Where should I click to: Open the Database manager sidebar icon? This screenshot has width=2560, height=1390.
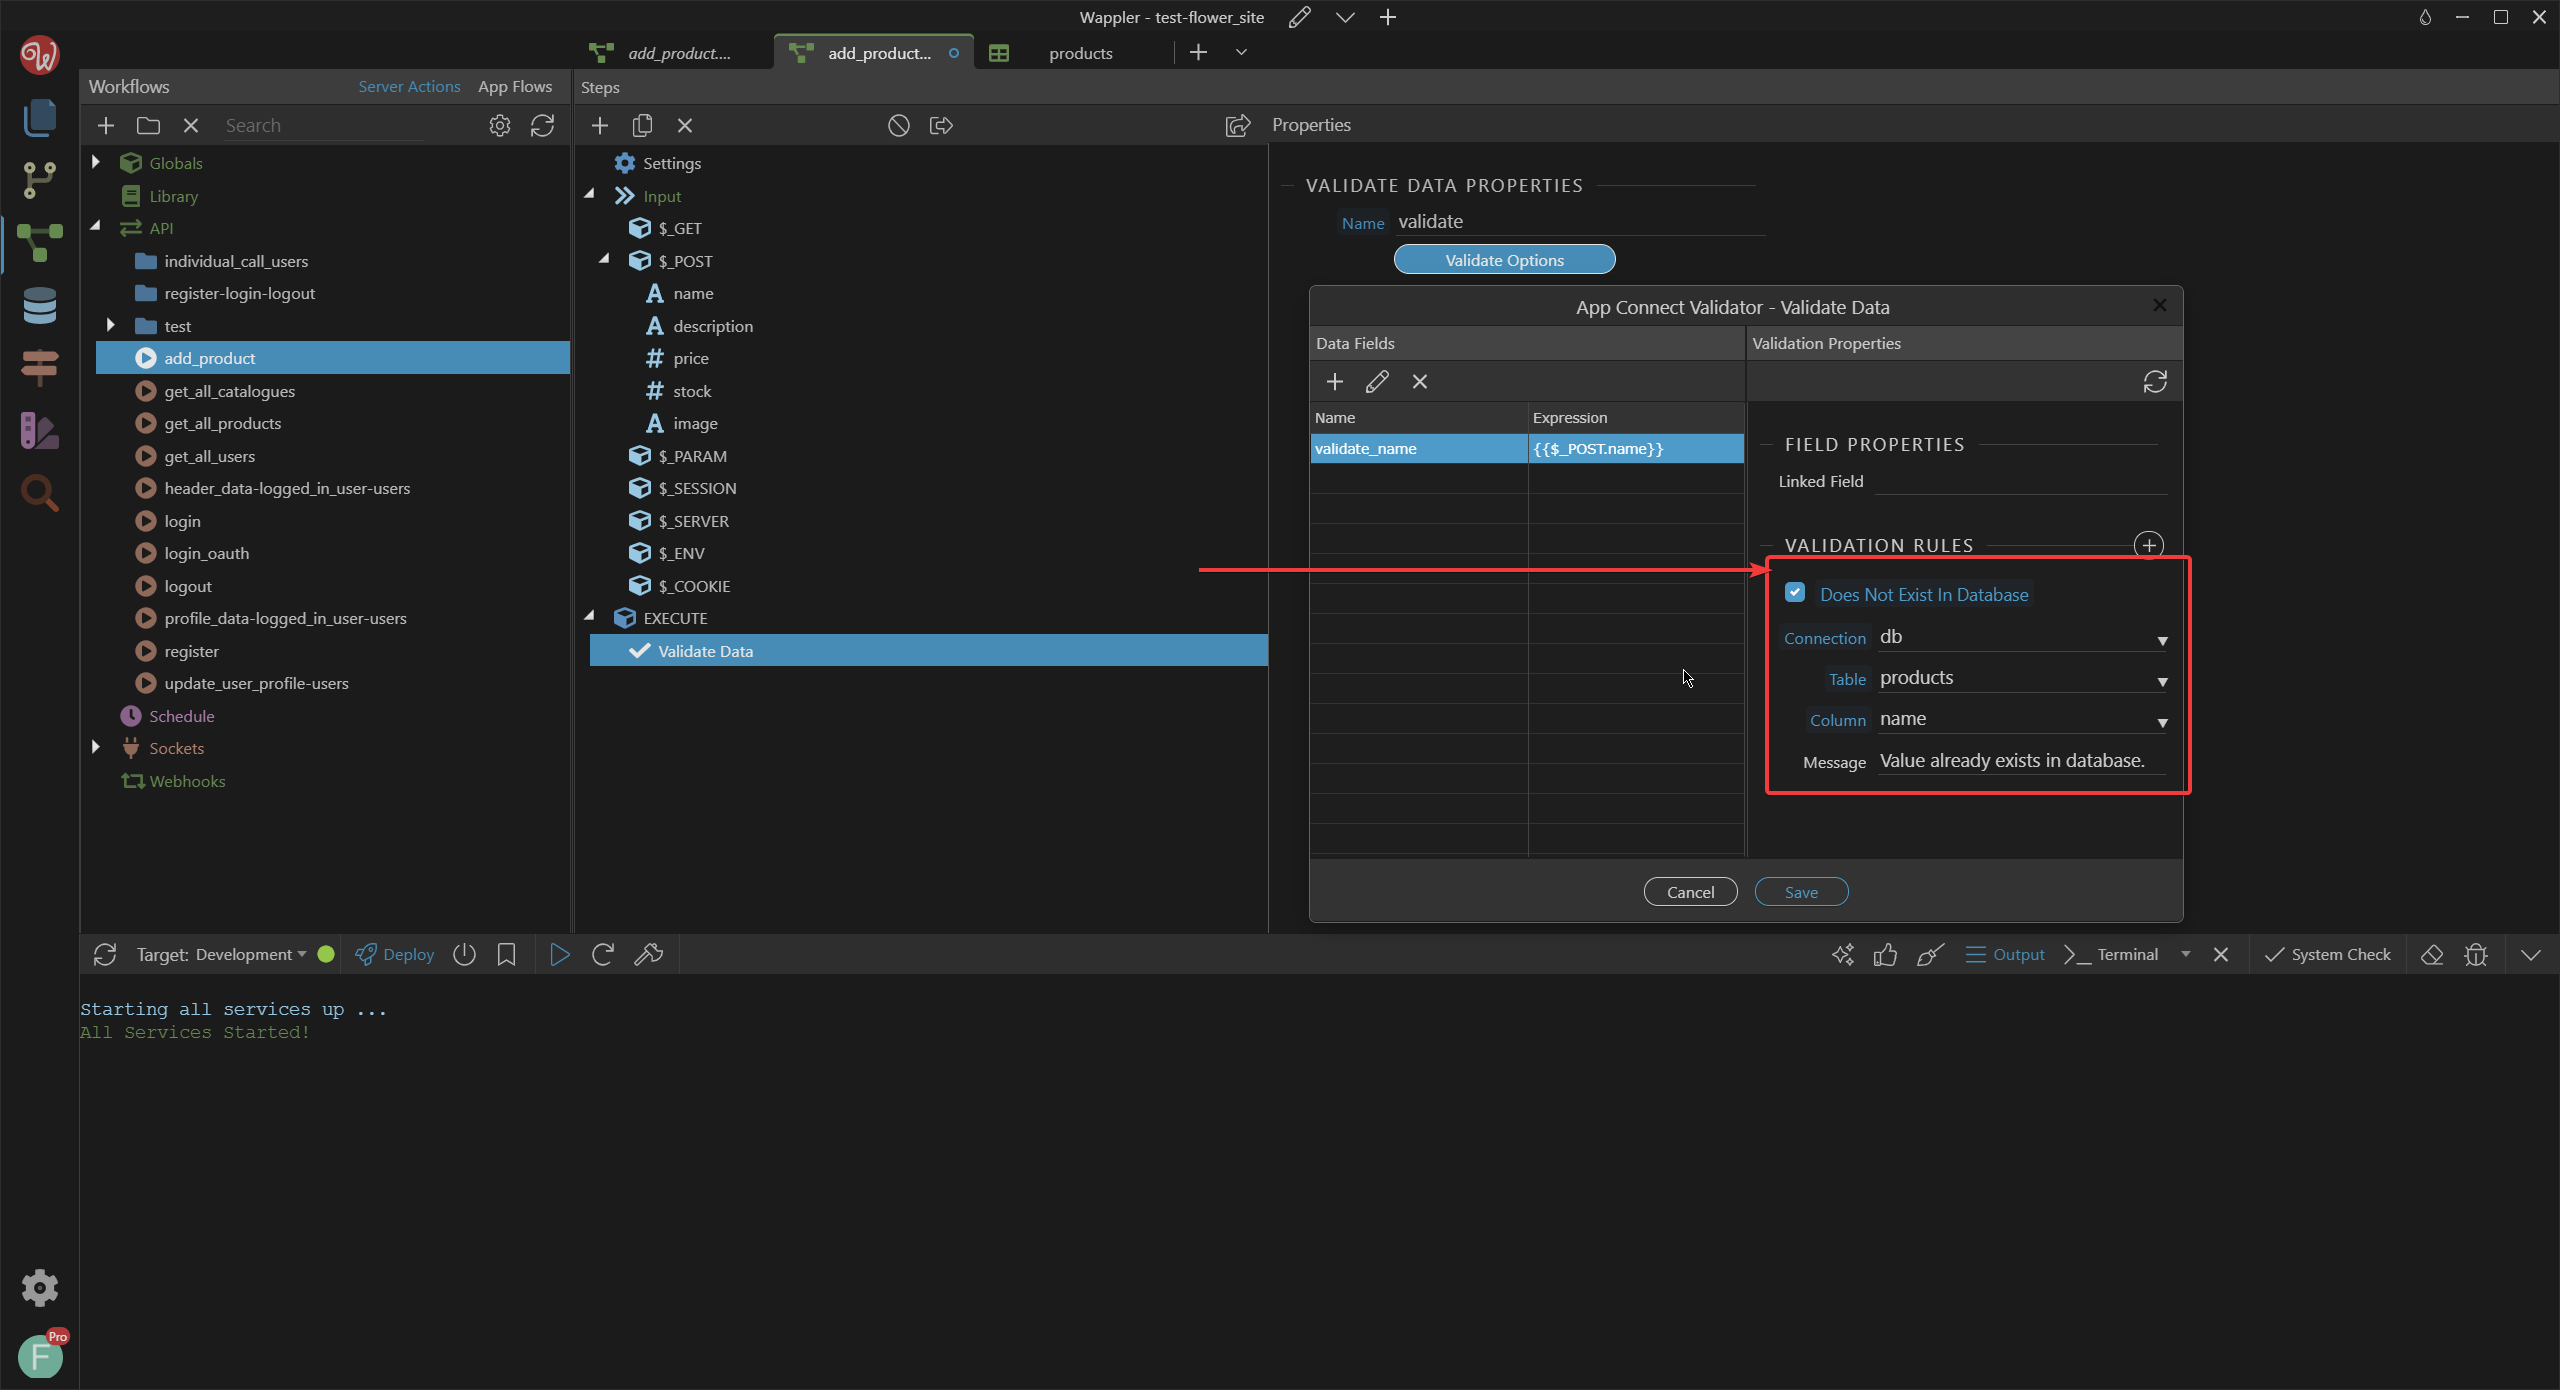[x=39, y=306]
